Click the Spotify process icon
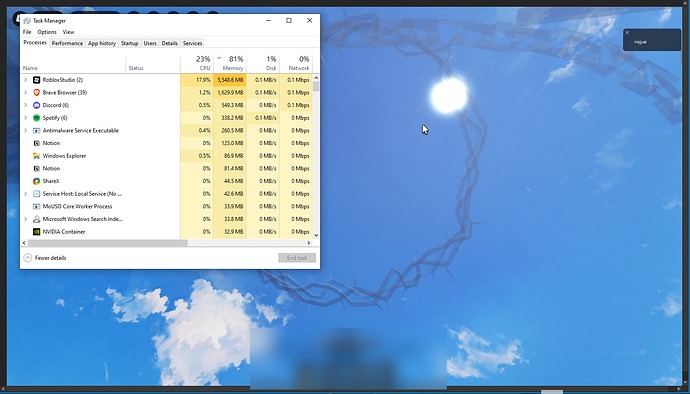Screen dimensions: 690x394 (37, 118)
